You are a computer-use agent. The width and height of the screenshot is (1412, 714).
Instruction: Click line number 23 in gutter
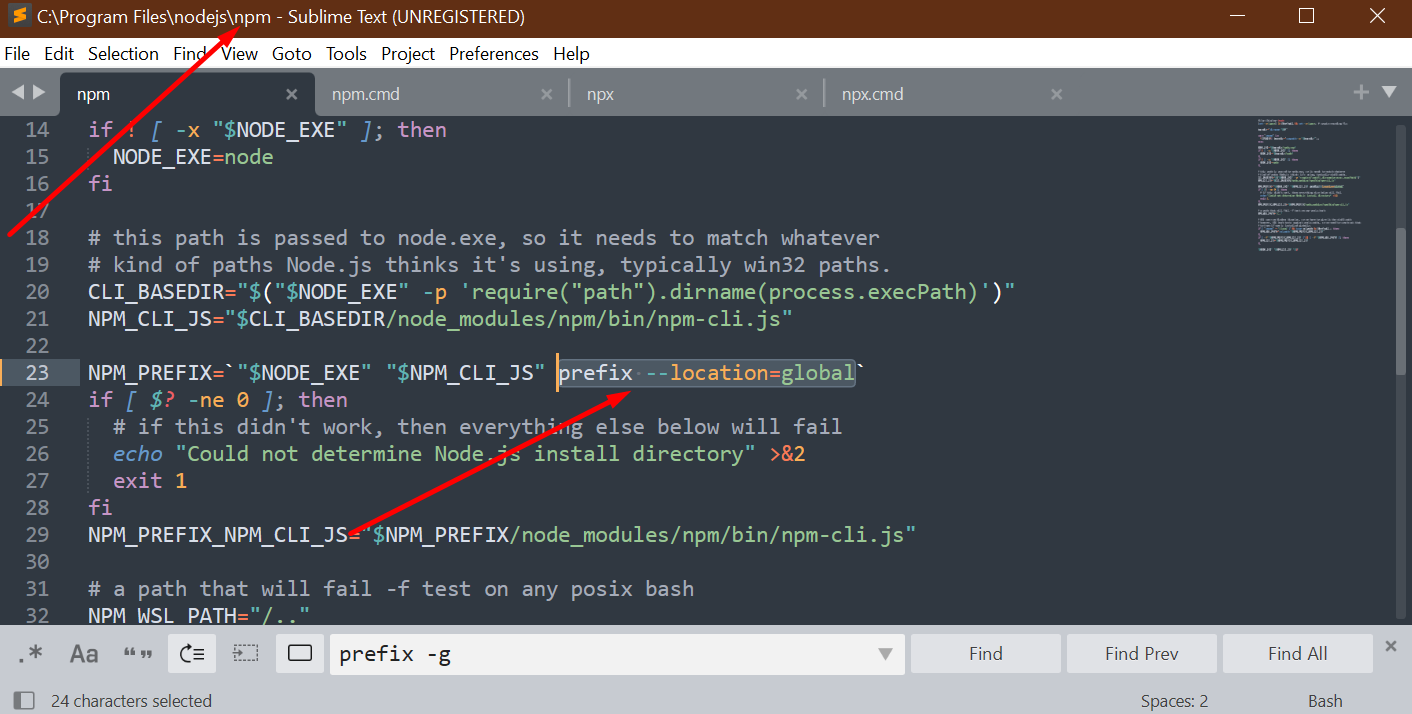37,373
